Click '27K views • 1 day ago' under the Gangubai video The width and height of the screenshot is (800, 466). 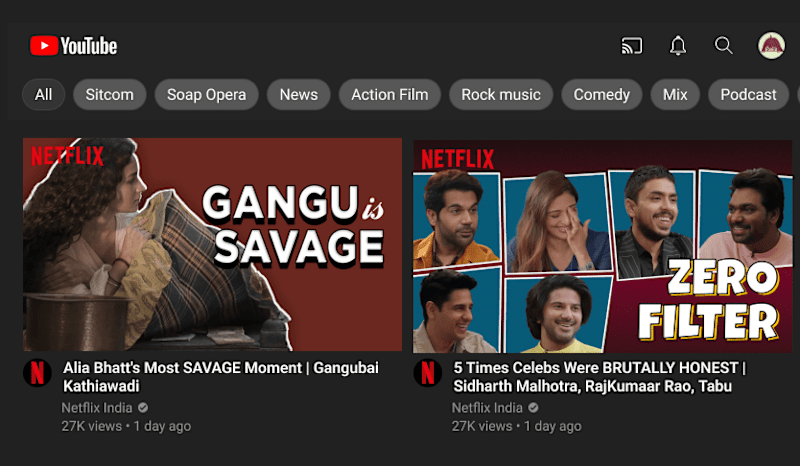126,426
